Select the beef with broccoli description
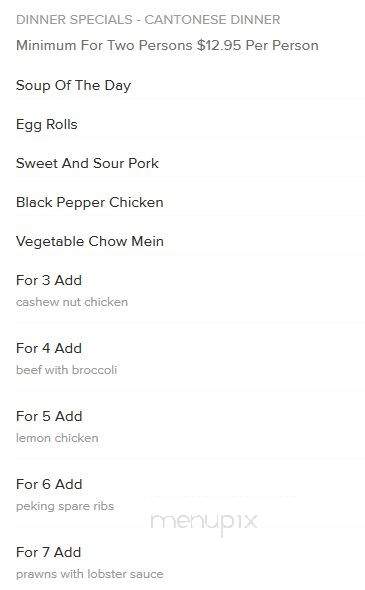The image size is (365, 590). (67, 370)
